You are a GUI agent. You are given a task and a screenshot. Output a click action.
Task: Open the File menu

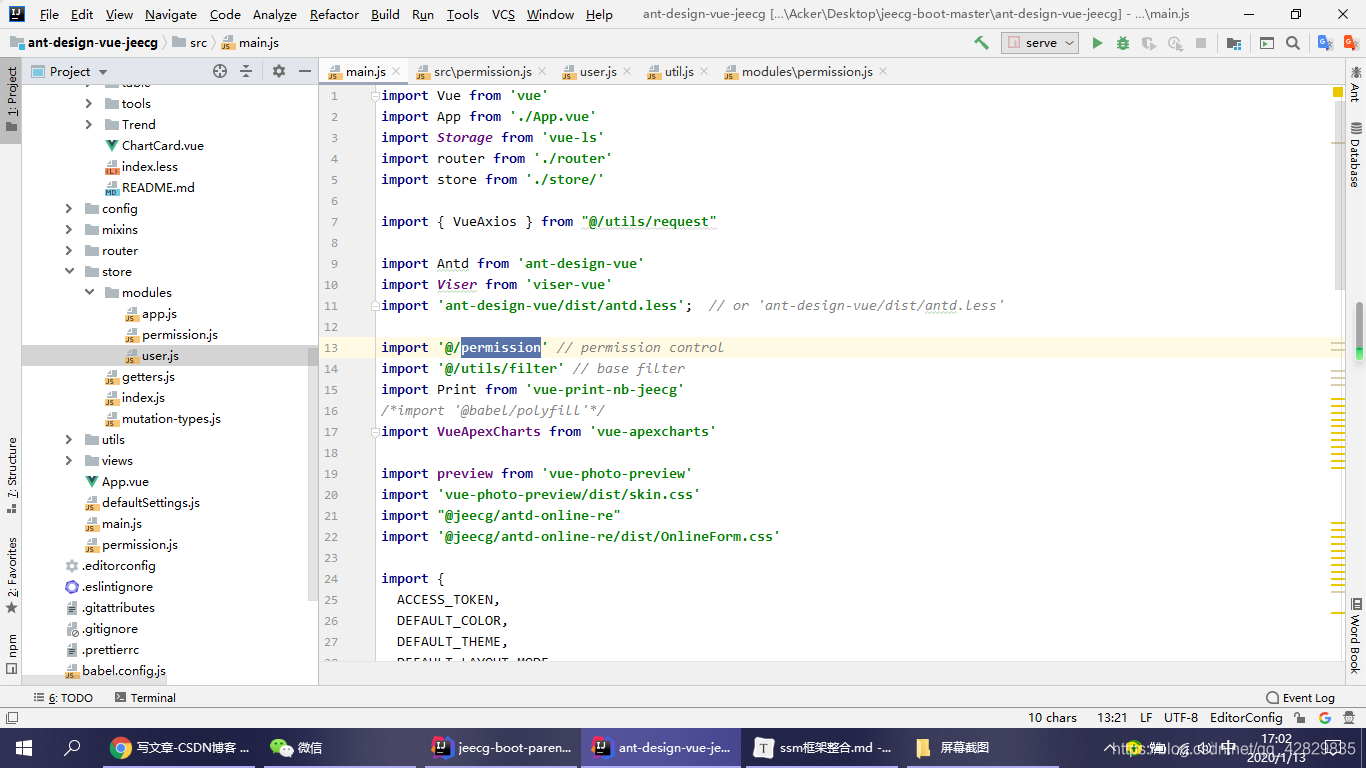[x=49, y=14]
